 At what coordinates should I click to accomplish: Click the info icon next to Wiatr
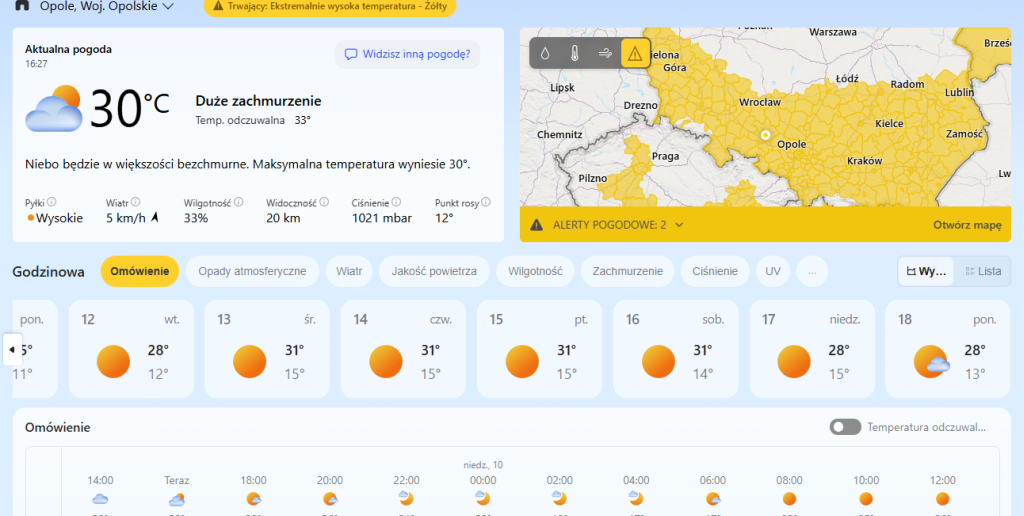(136, 202)
